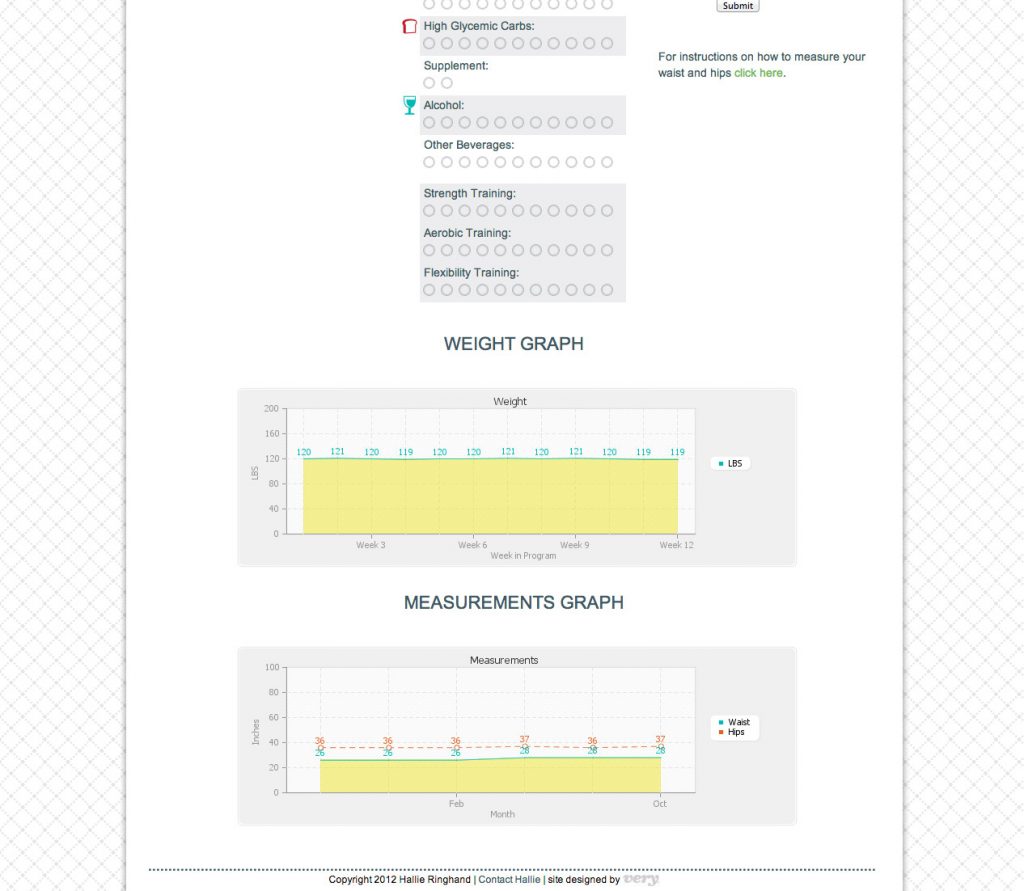Click the Week 6 label on weight graph
Viewport: 1024px width, 891px height.
[473, 545]
